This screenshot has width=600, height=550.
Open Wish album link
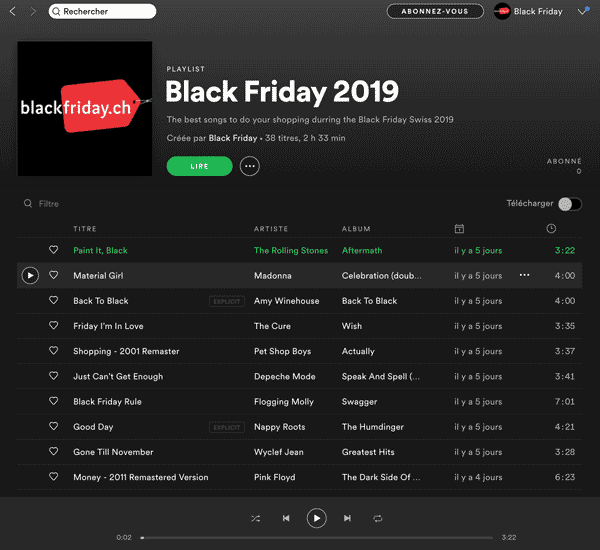click(352, 326)
